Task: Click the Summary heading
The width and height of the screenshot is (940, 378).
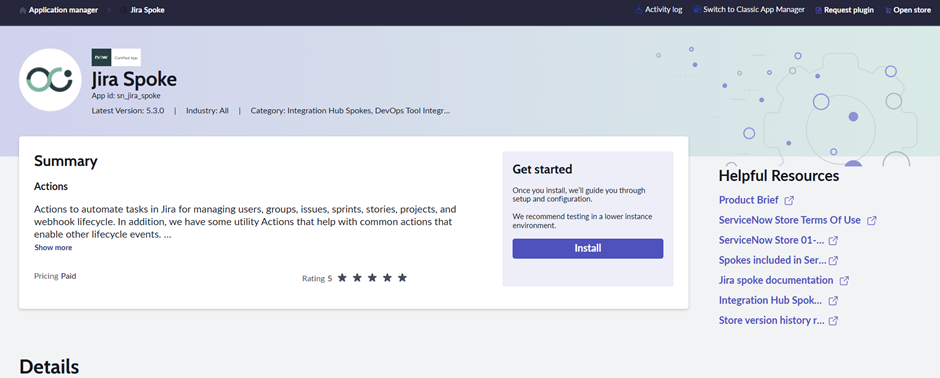Action: click(66, 161)
